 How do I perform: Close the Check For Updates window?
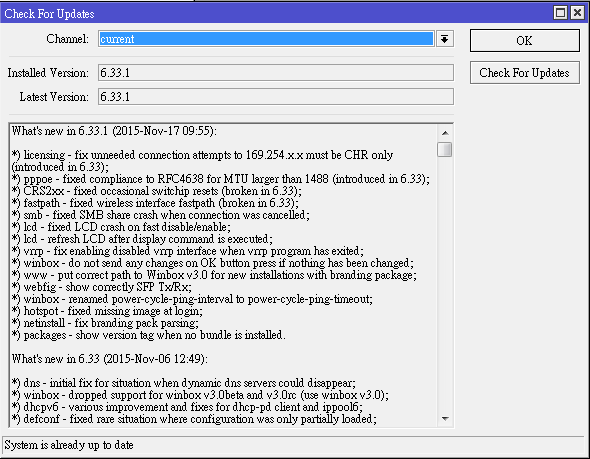577,13
